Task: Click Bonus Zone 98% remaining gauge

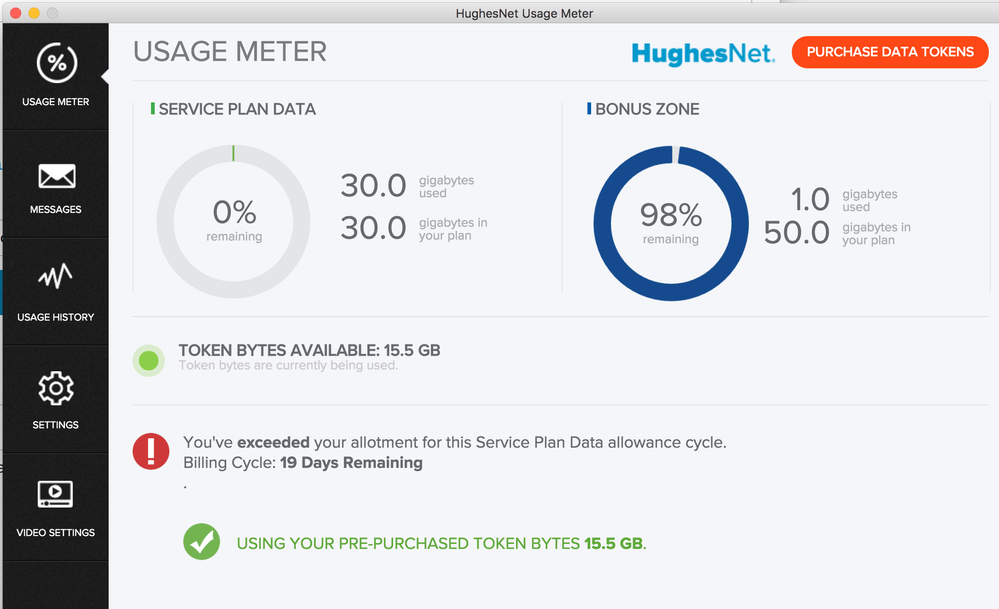Action: point(671,222)
